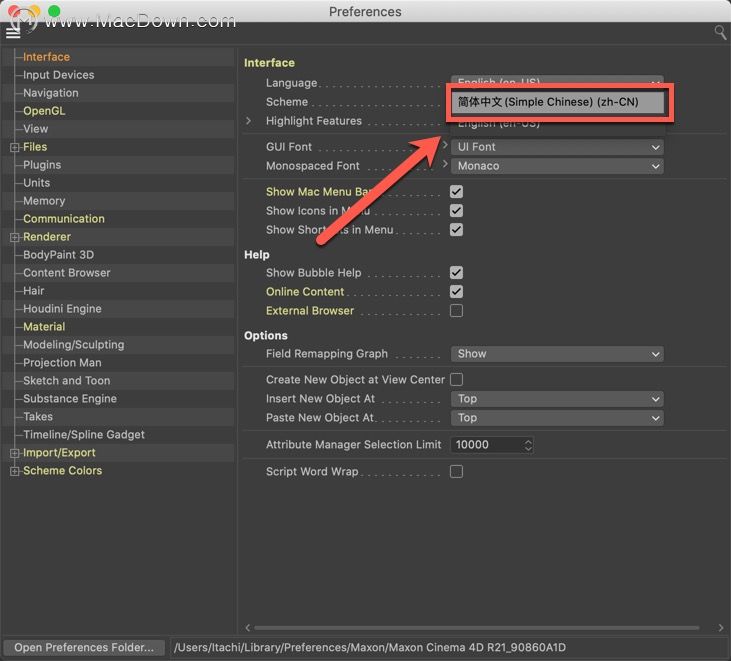Expand the Scheme Colors tree node

(14, 471)
